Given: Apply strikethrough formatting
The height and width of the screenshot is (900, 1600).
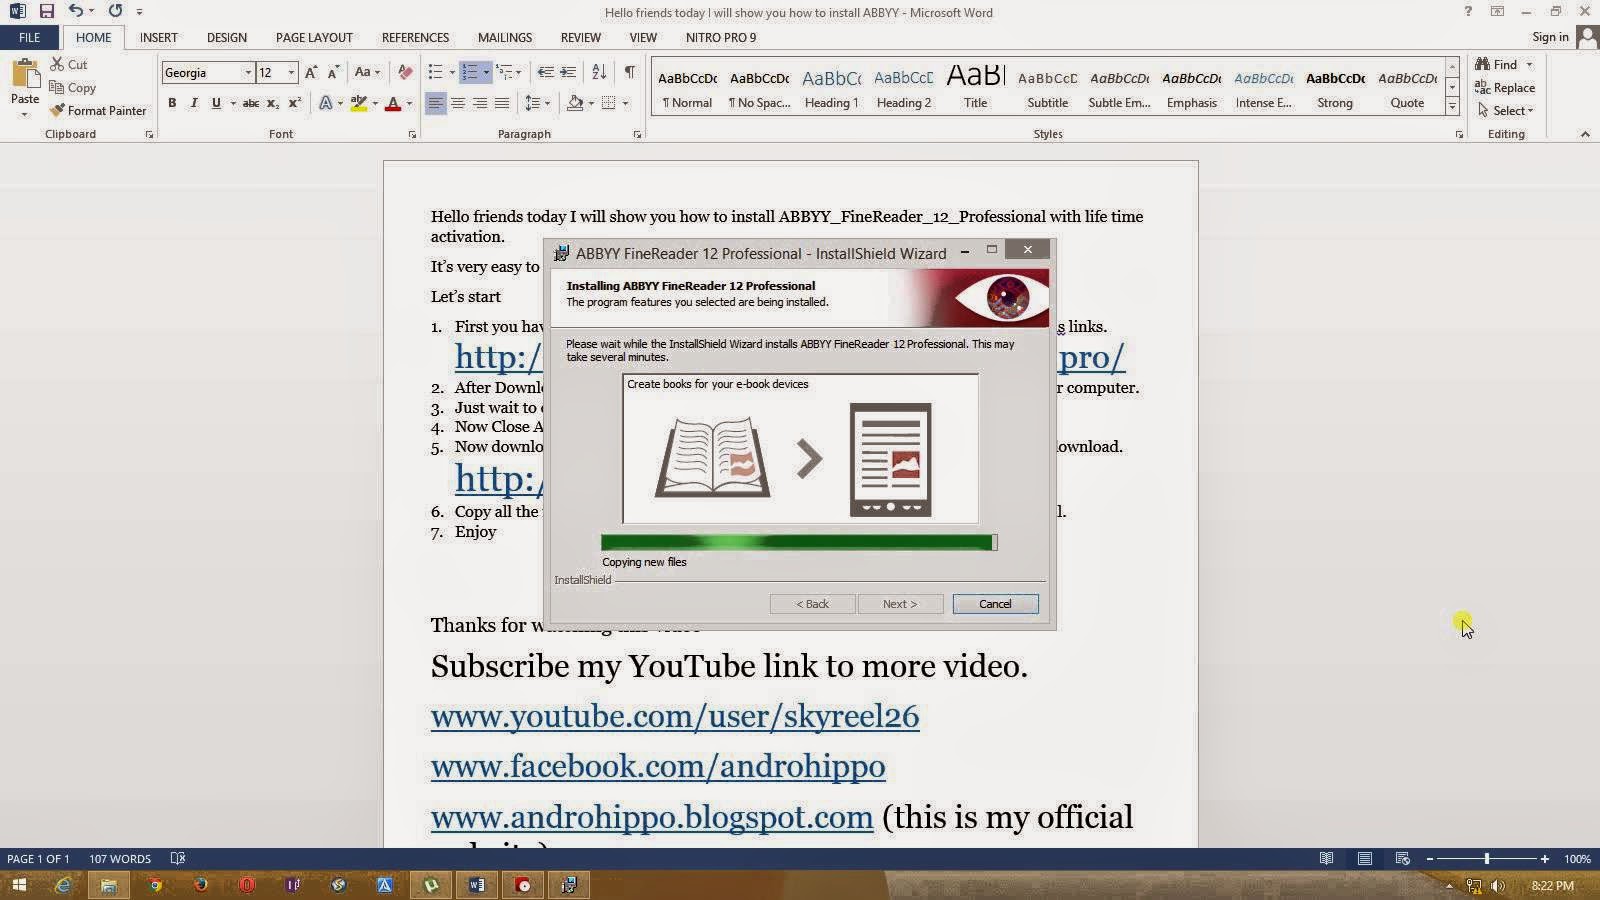Looking at the screenshot, I should tap(250, 103).
